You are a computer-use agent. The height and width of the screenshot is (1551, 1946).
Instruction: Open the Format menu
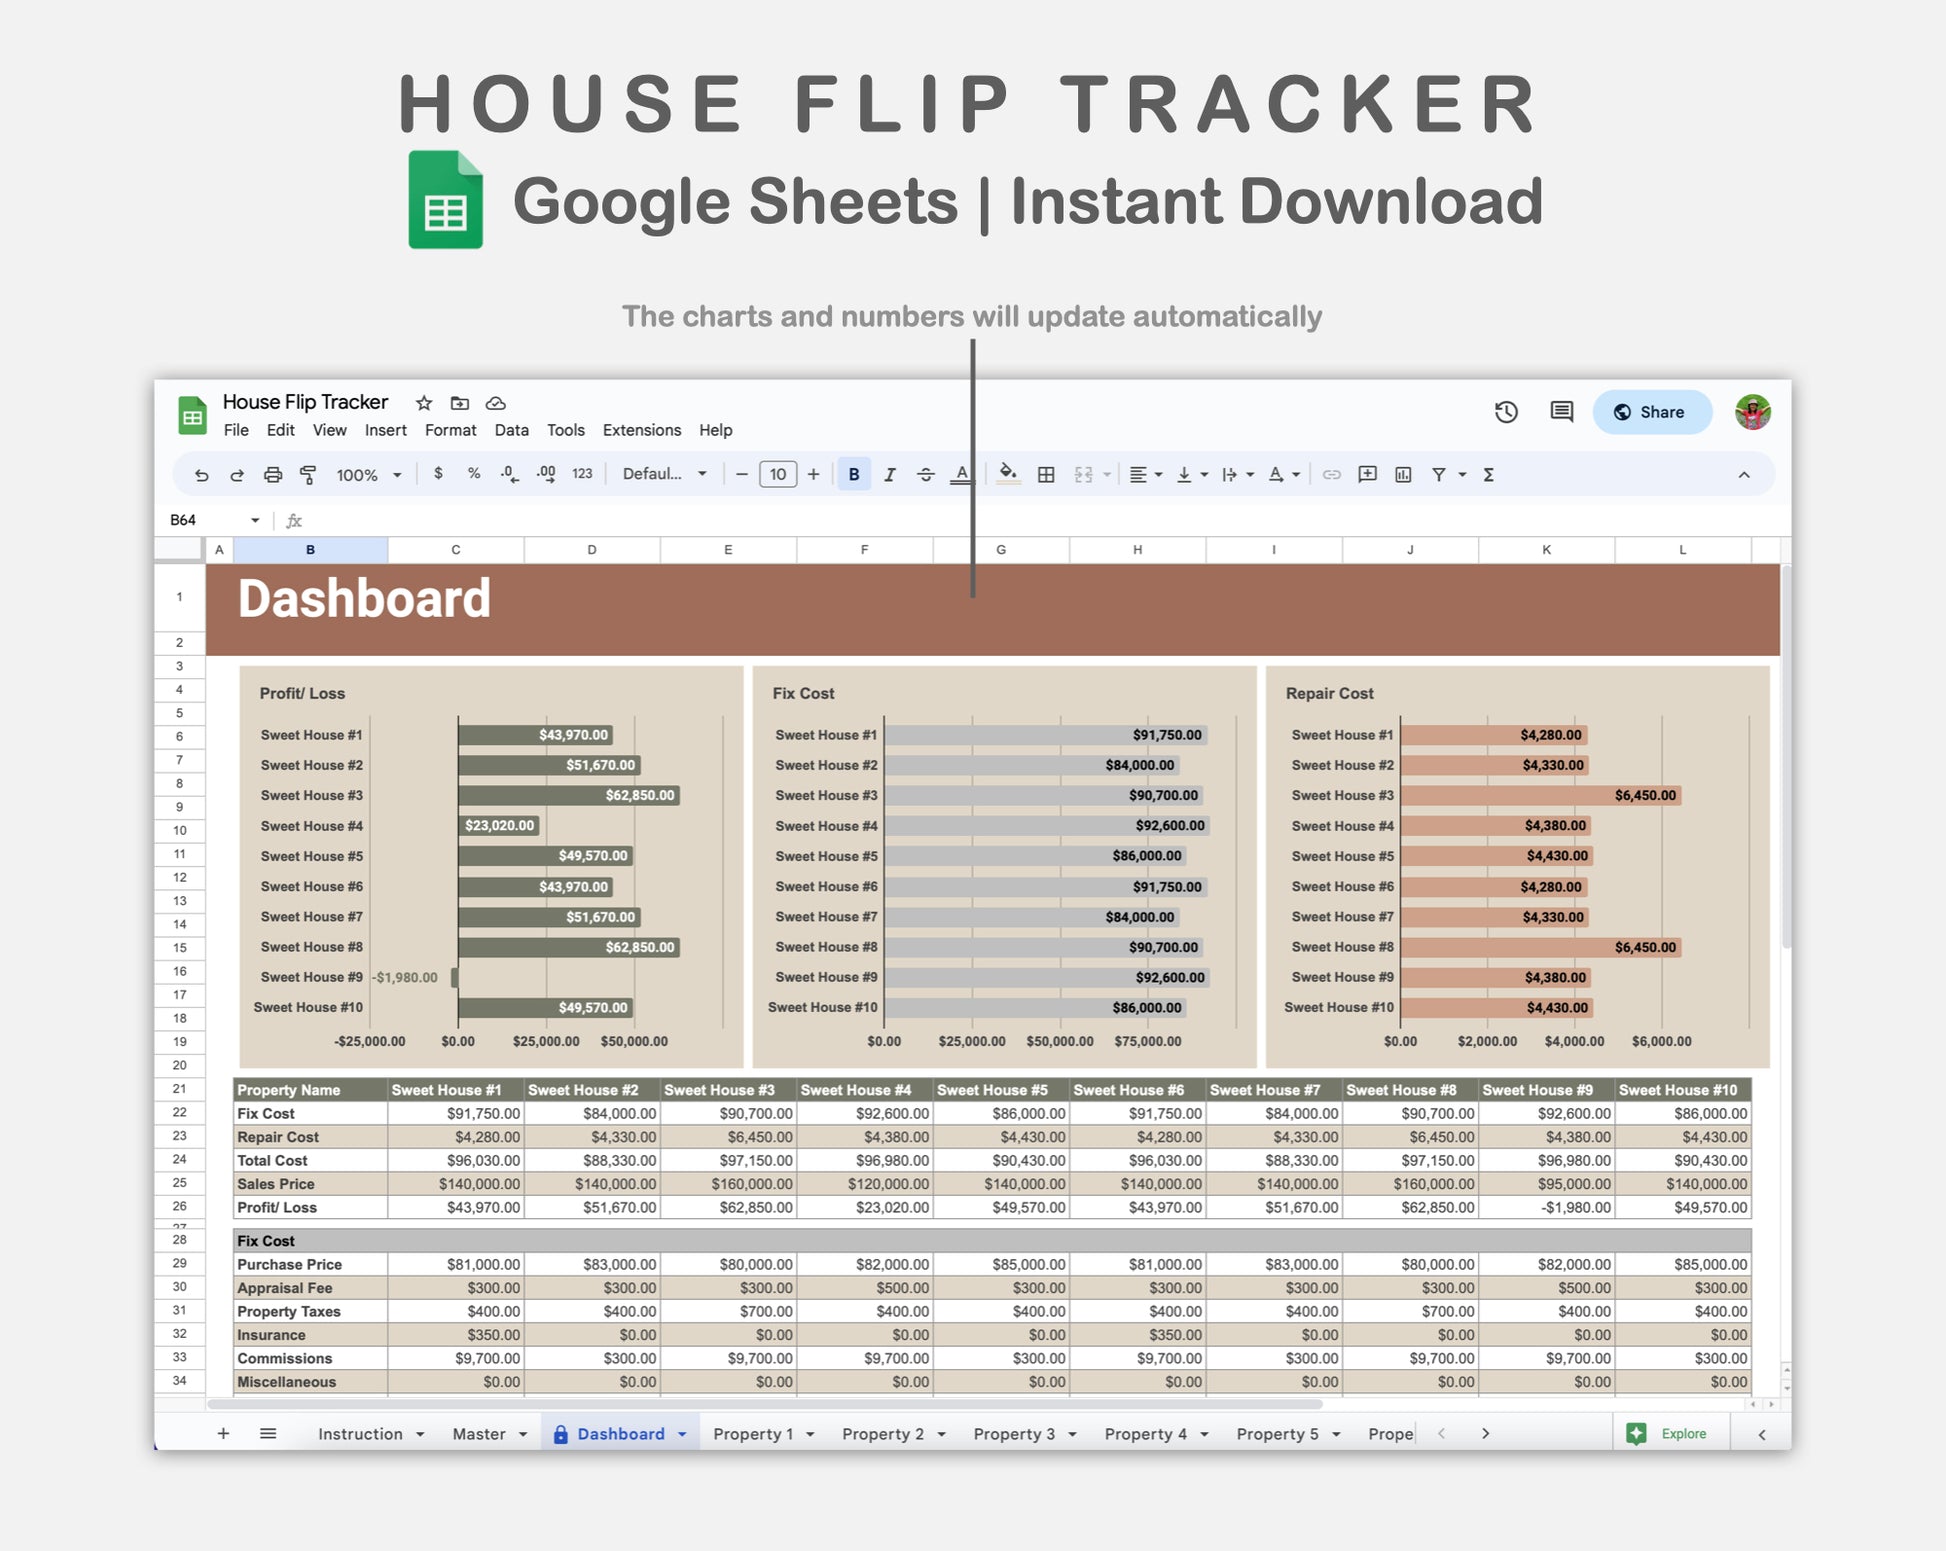click(450, 430)
